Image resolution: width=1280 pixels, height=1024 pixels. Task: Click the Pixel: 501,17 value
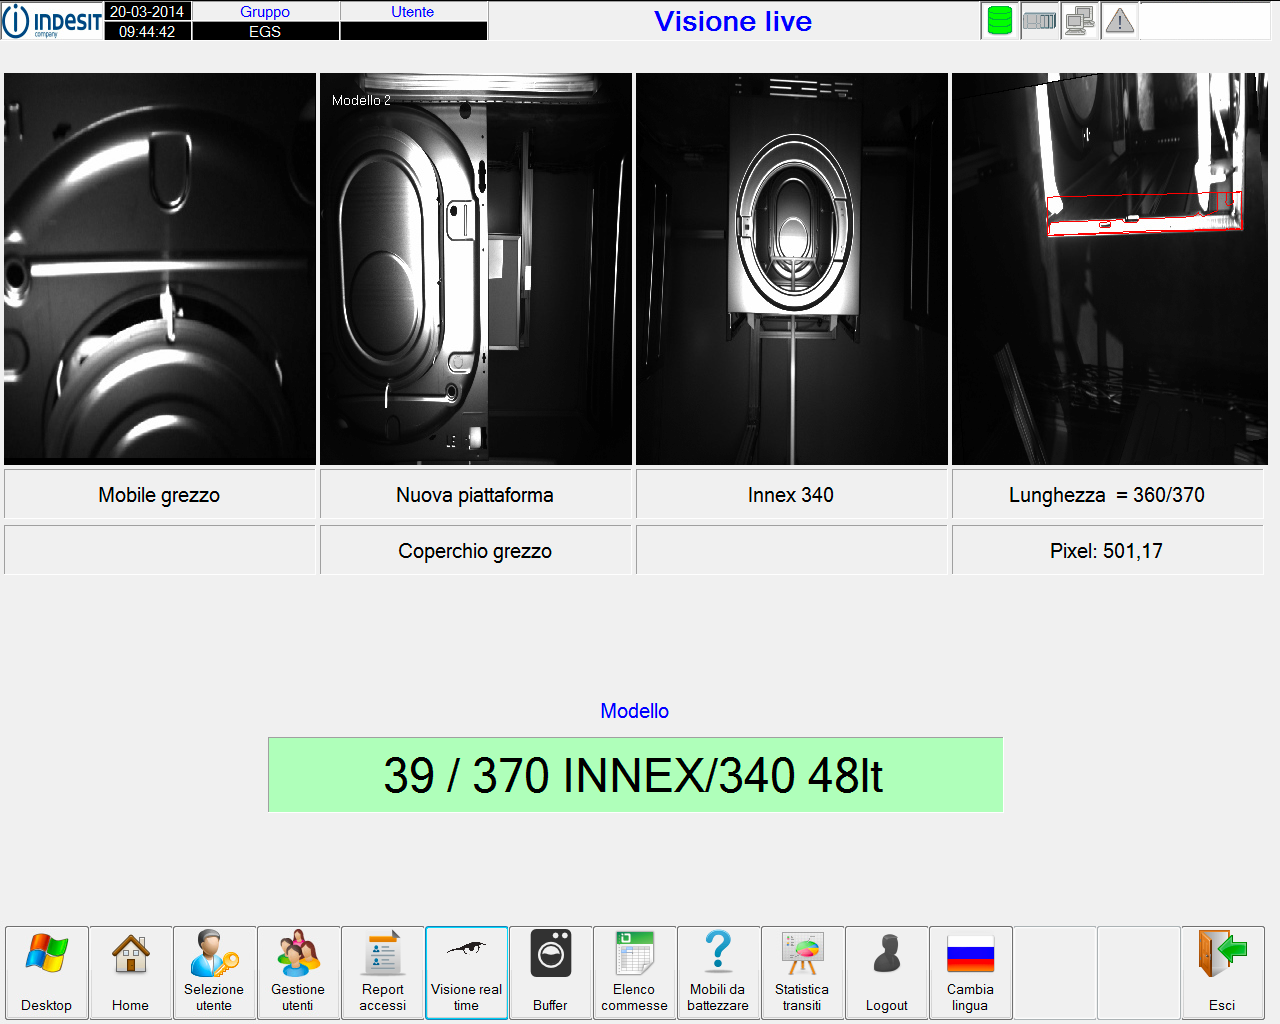point(1107,551)
